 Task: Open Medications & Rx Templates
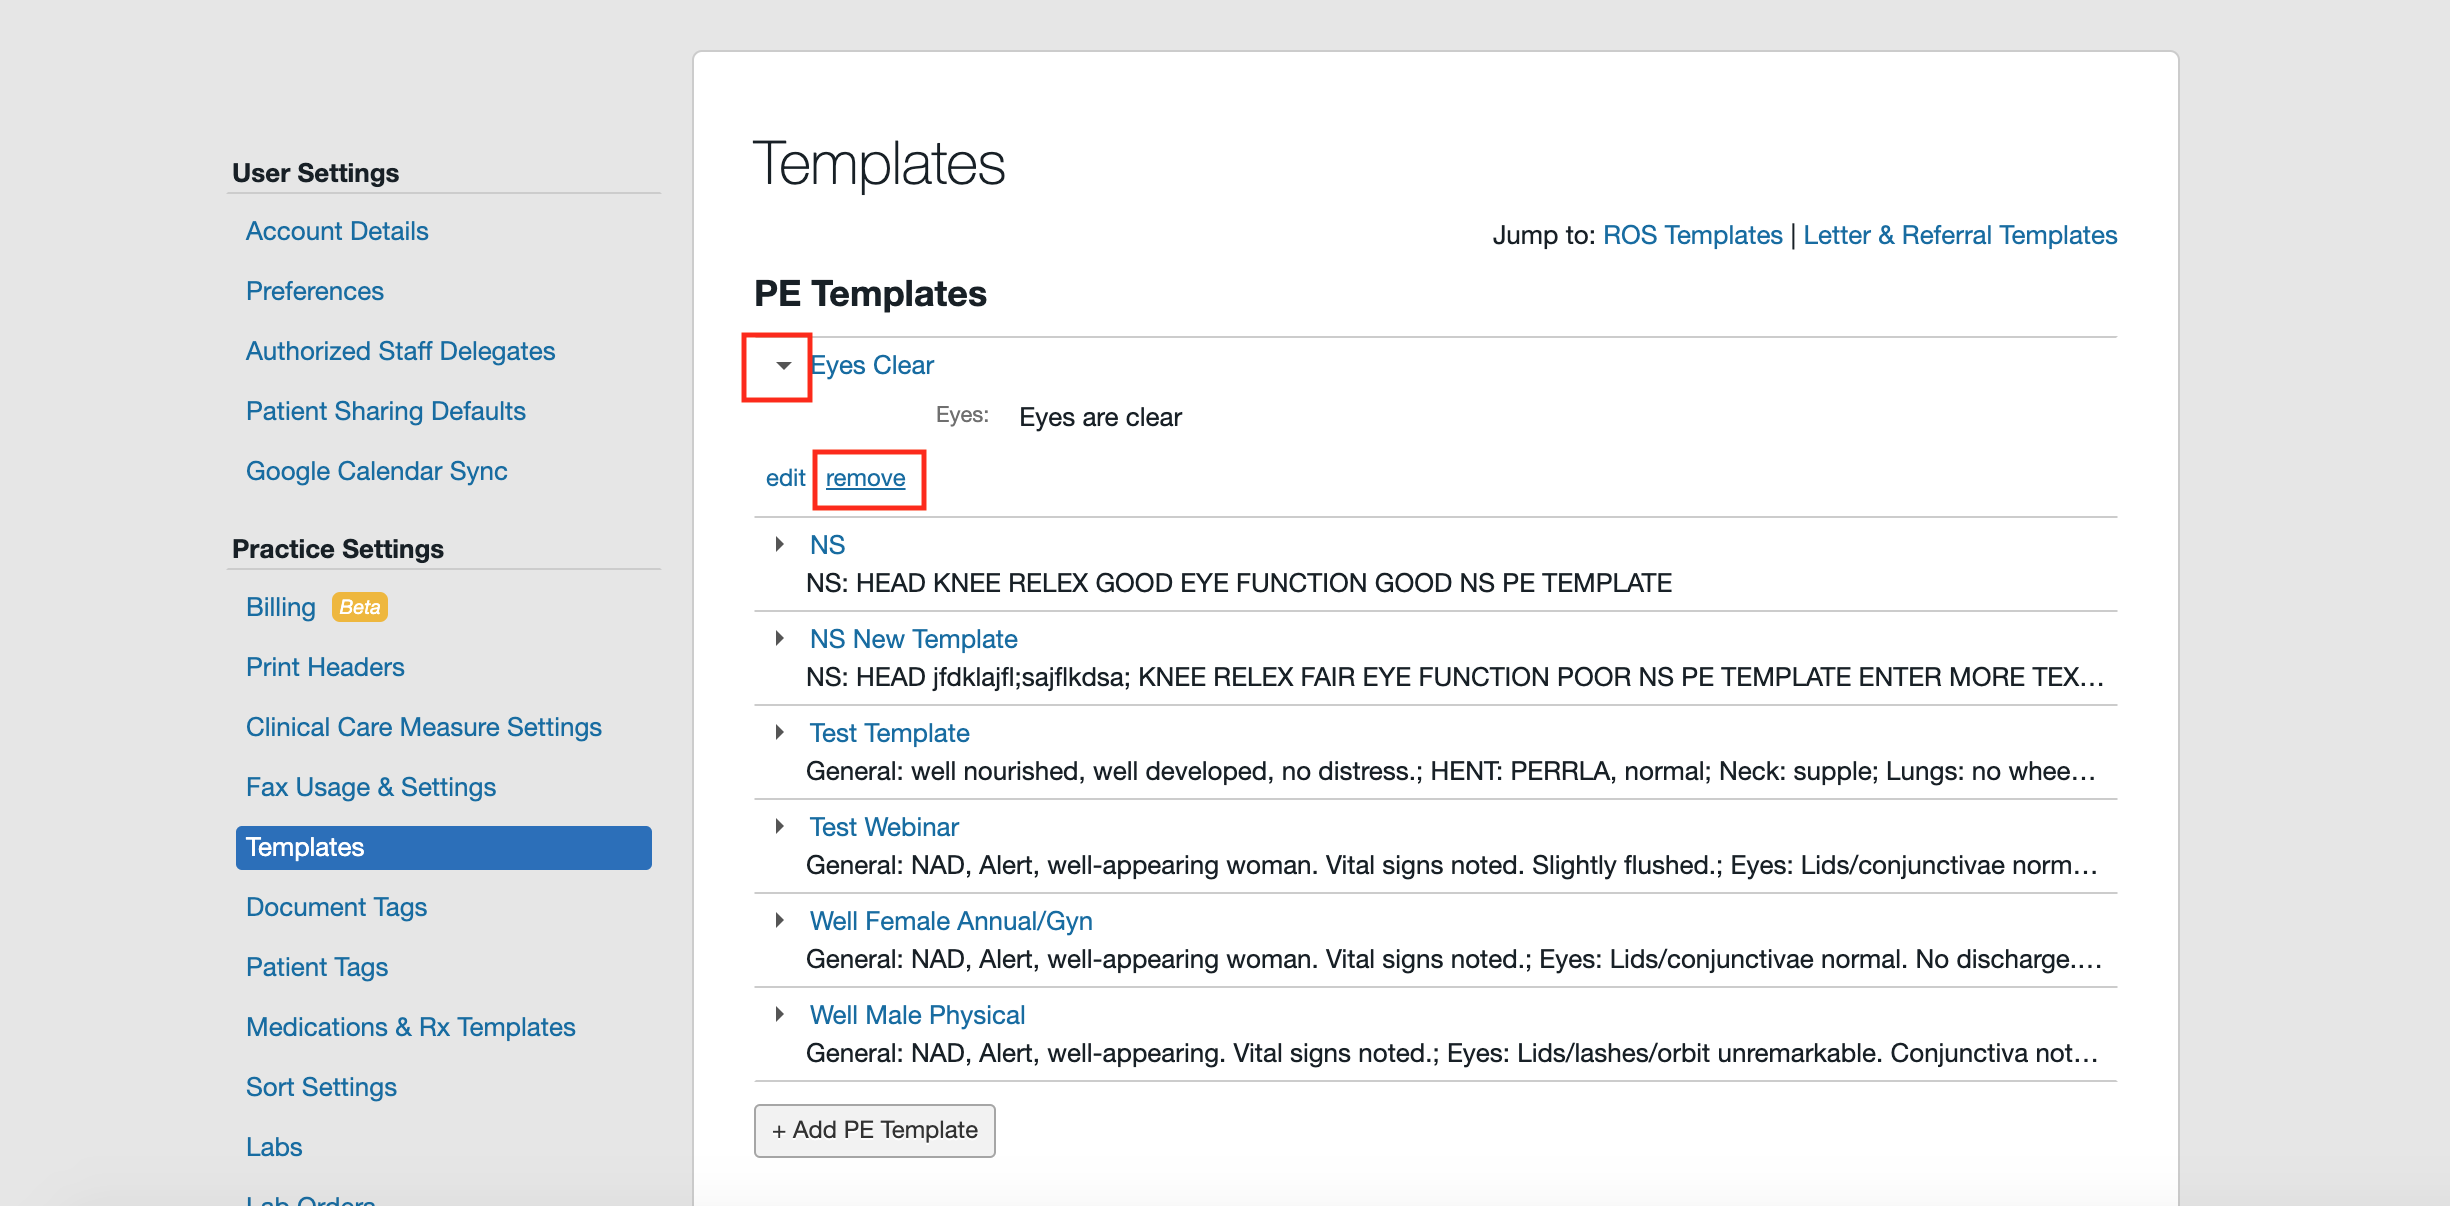(x=410, y=1026)
